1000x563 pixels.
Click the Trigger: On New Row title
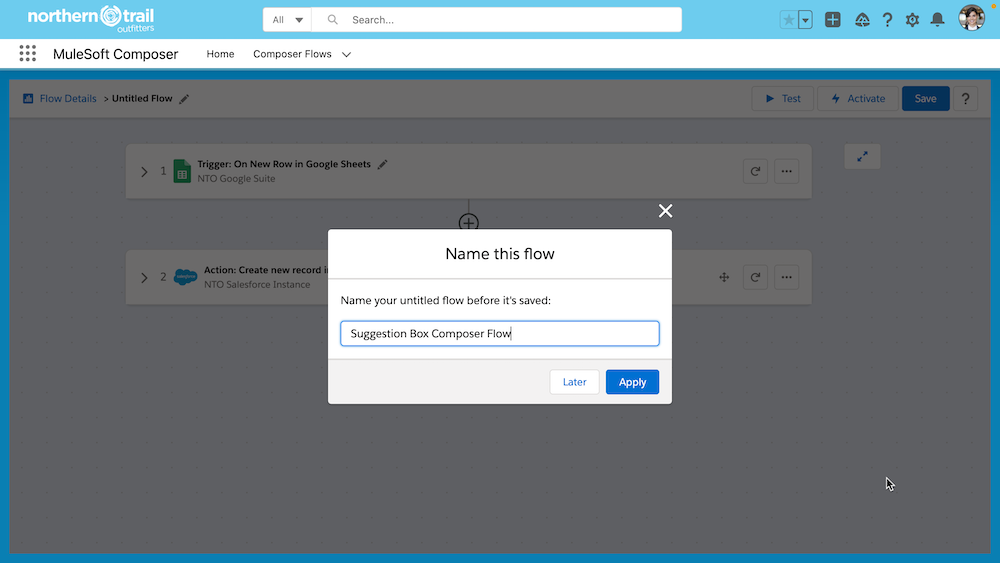(x=284, y=165)
